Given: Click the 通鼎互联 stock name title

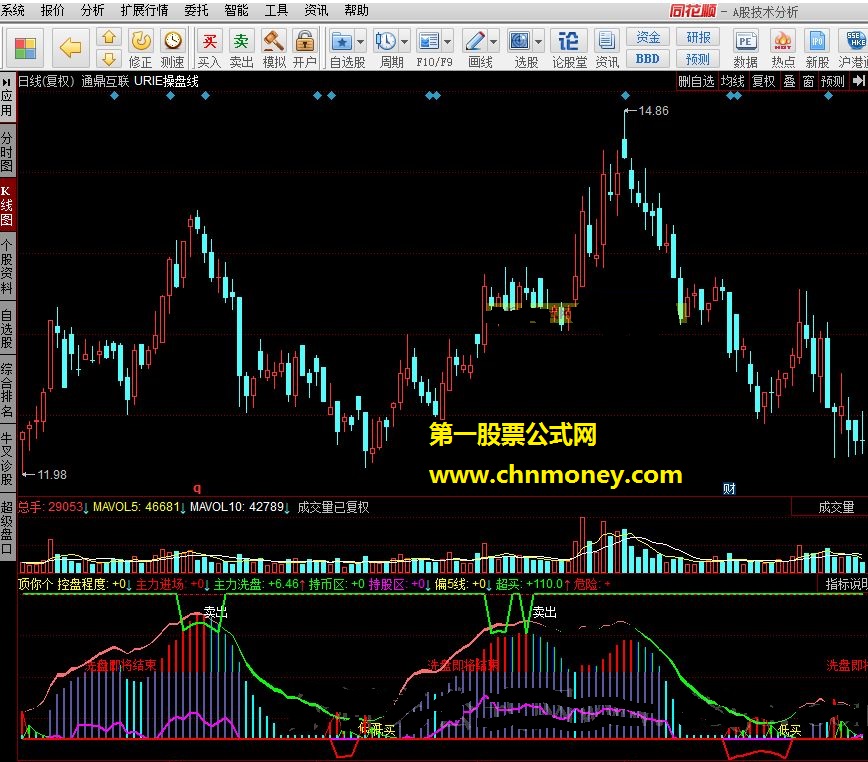Looking at the screenshot, I should click(105, 81).
